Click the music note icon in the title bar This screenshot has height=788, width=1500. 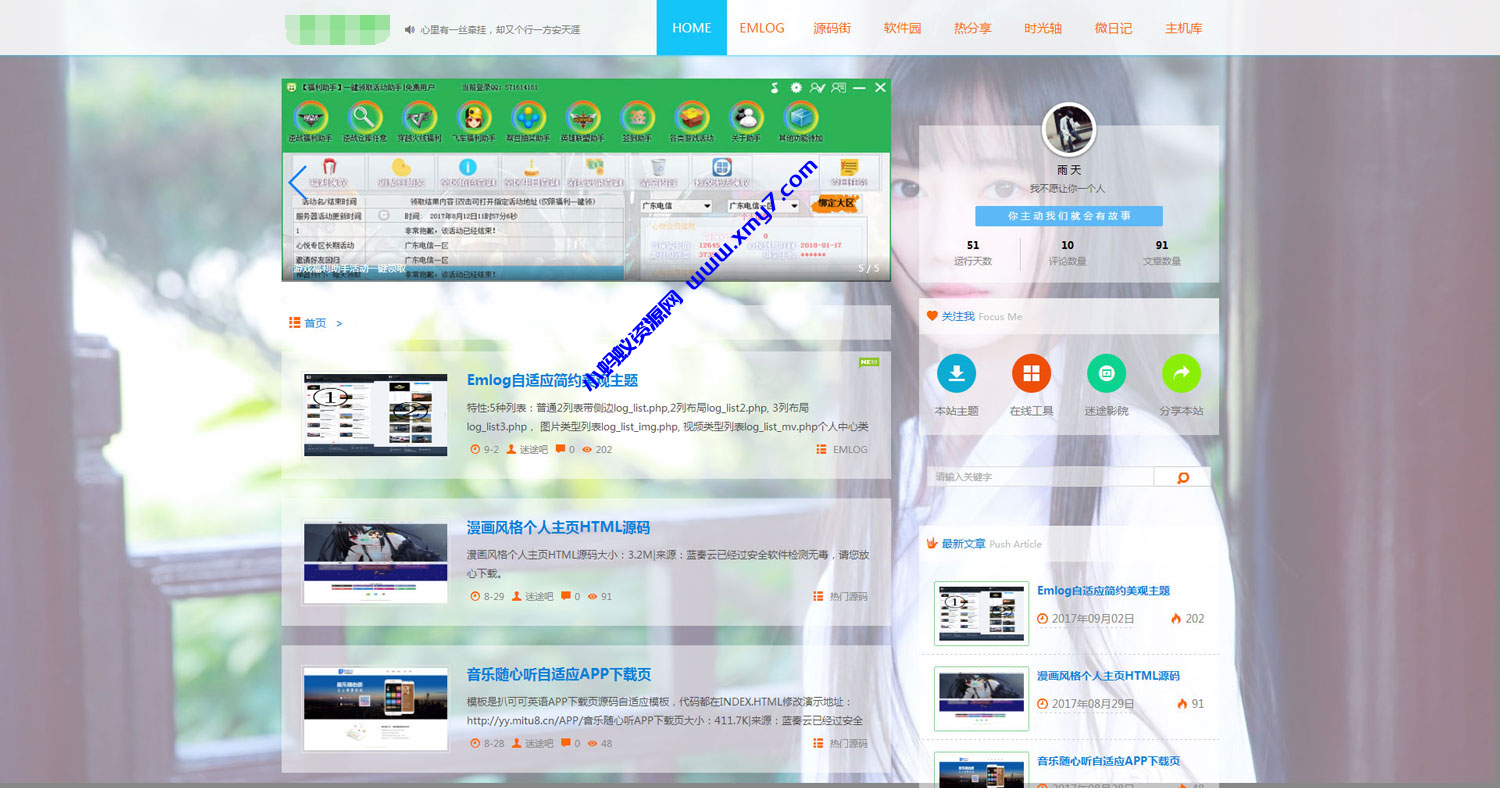[x=774, y=88]
